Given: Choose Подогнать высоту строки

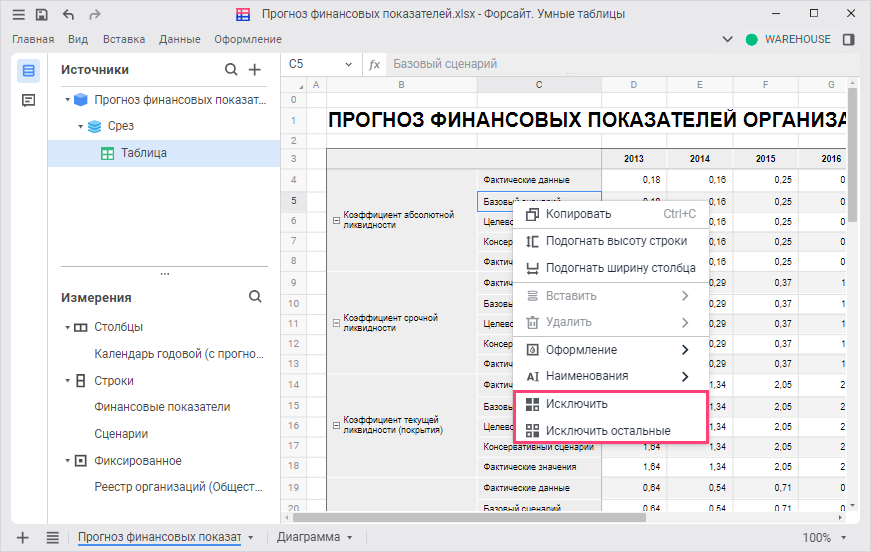Looking at the screenshot, I should pos(610,241).
